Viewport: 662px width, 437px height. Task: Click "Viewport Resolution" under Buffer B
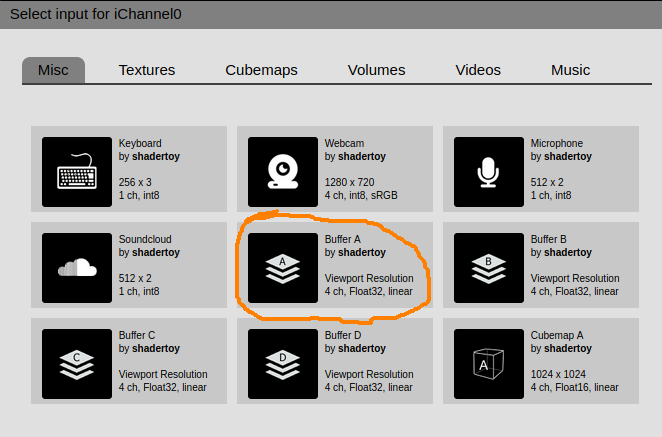coord(575,279)
